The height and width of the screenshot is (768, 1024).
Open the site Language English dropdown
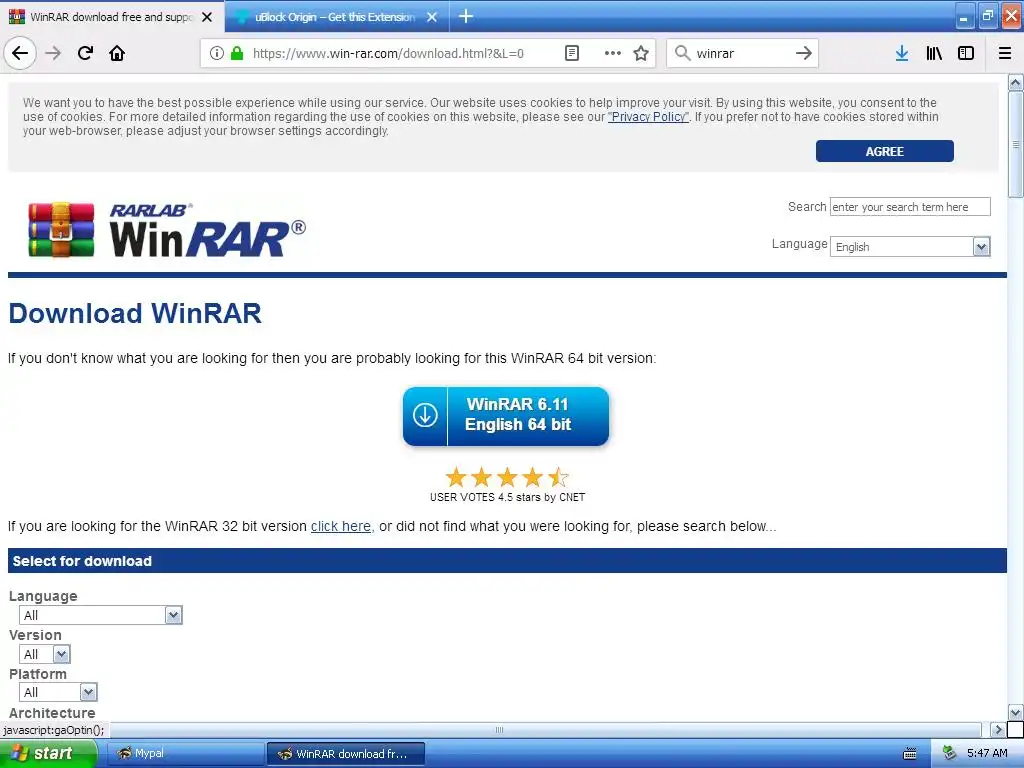[910, 246]
